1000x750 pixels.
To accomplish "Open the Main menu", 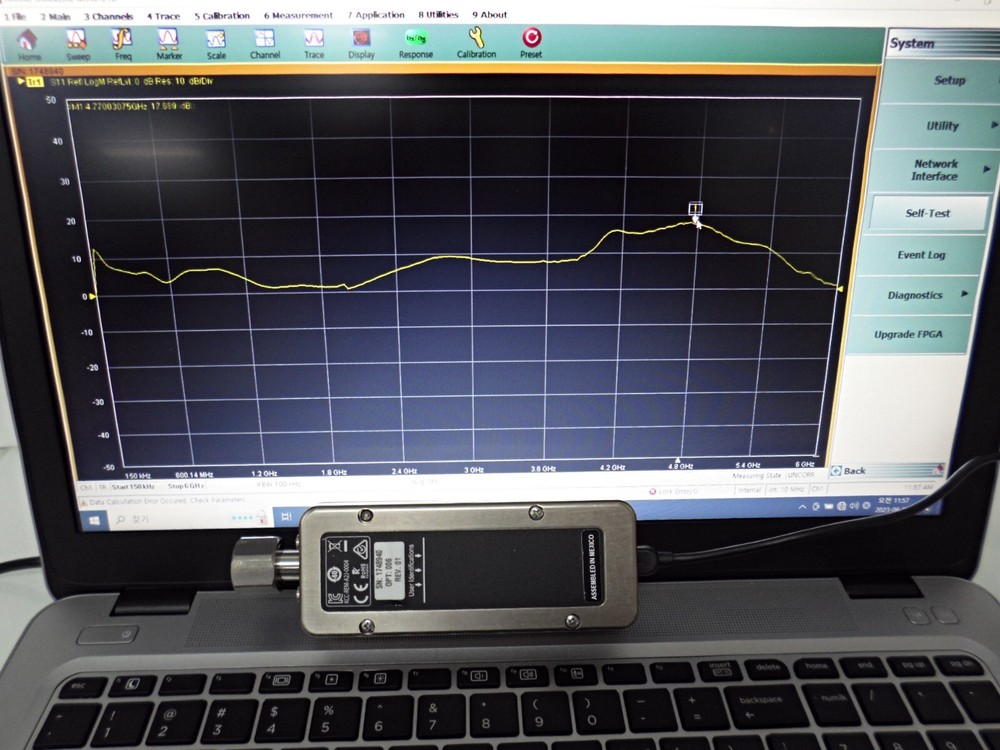I will click(x=55, y=17).
